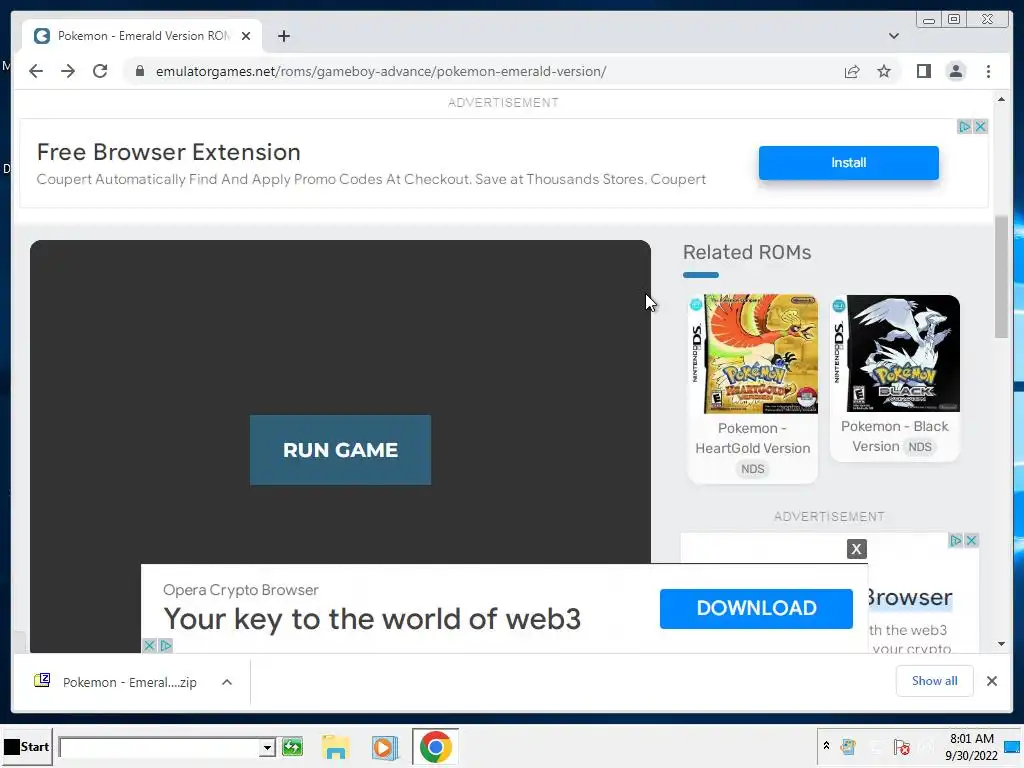
Task: Expand the taskbar address dropdown arrow
Action: pos(267,747)
